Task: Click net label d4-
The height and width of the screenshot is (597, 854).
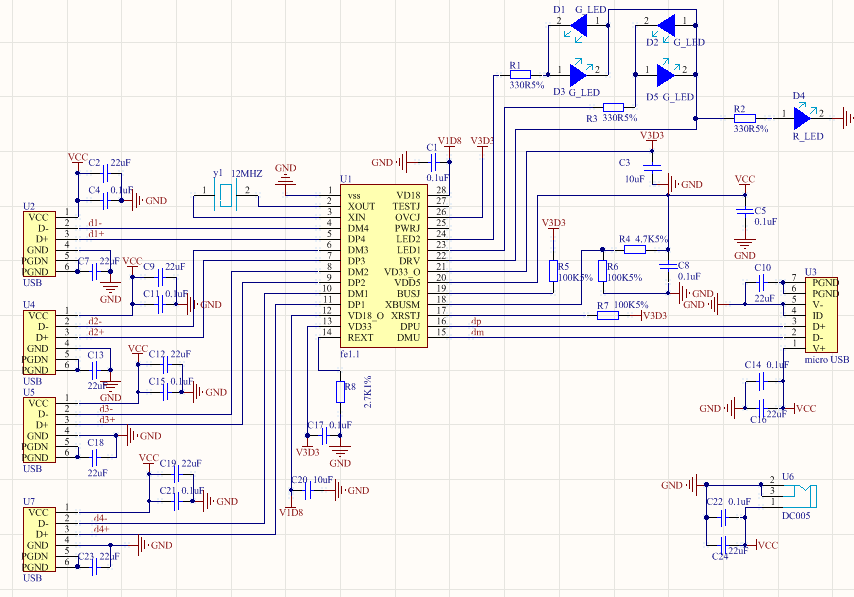Action: point(100,518)
